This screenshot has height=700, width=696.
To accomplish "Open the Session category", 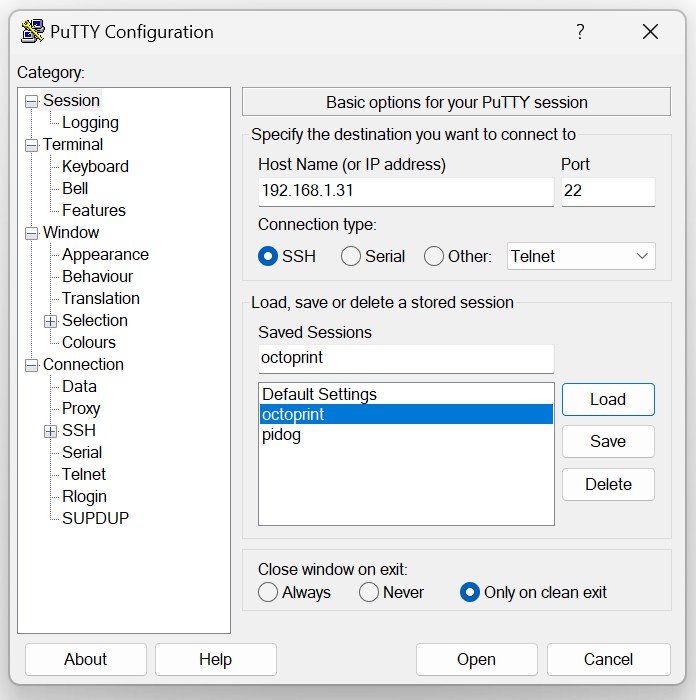I will point(71,100).
